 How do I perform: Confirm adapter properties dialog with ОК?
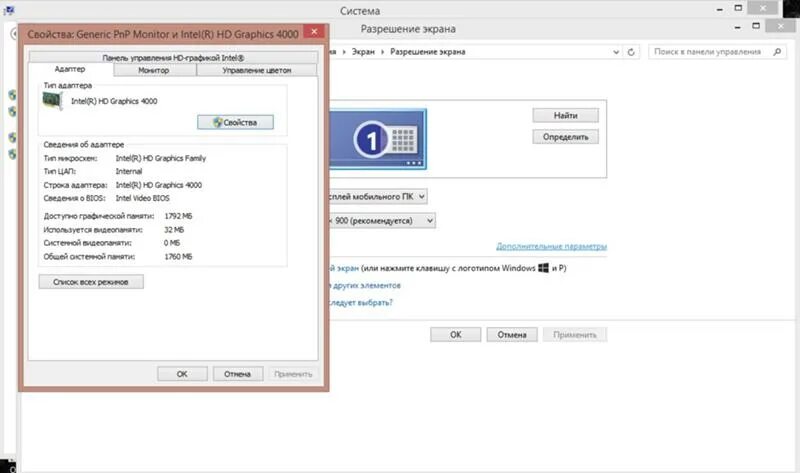pyautogui.click(x=182, y=374)
